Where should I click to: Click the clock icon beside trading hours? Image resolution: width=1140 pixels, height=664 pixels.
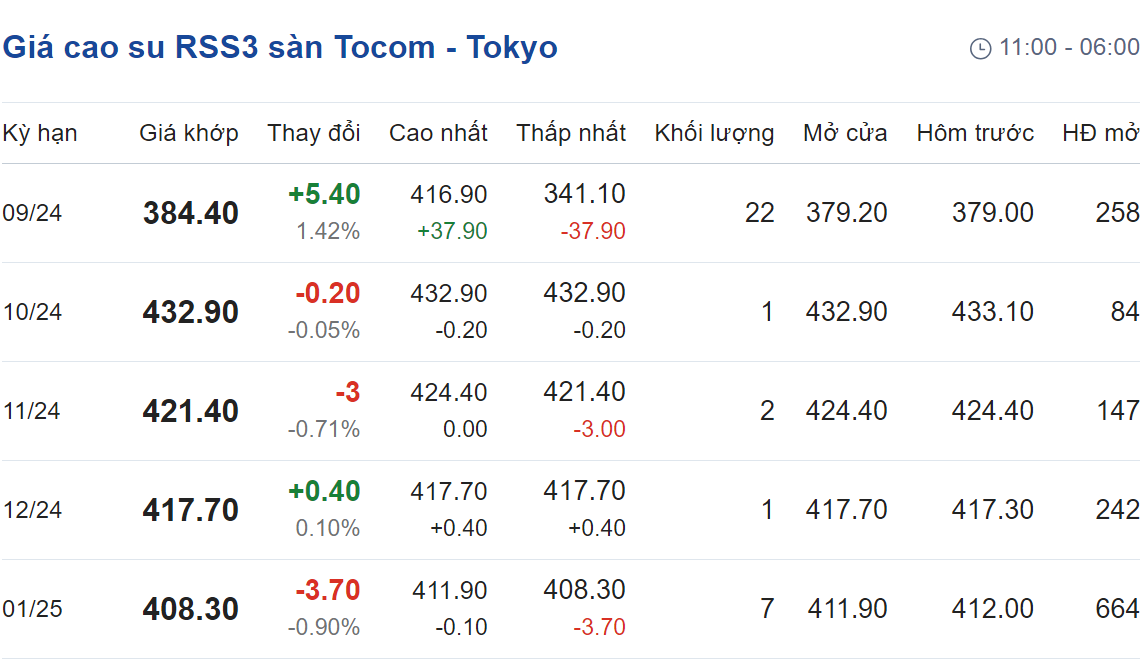pyautogui.click(x=980, y=49)
